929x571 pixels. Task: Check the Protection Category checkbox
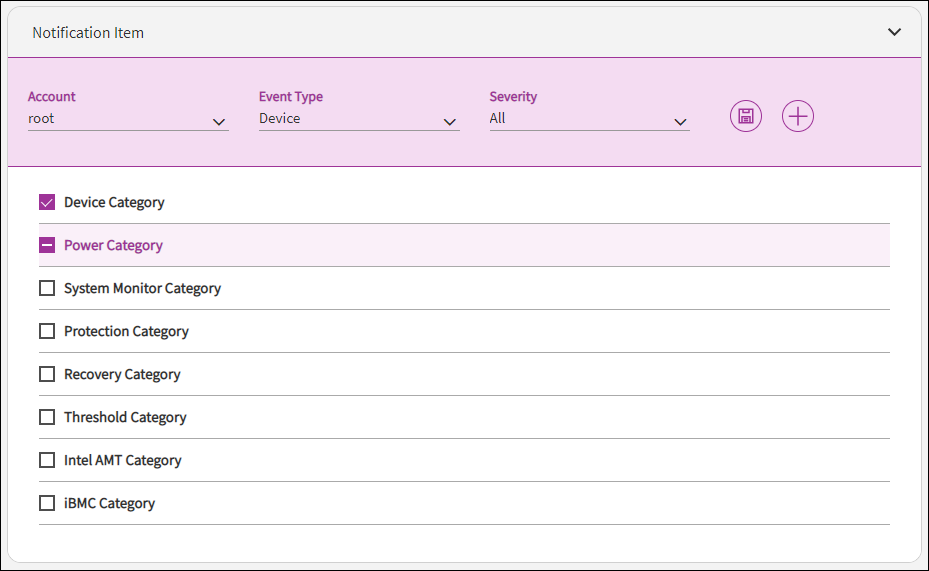coord(47,331)
